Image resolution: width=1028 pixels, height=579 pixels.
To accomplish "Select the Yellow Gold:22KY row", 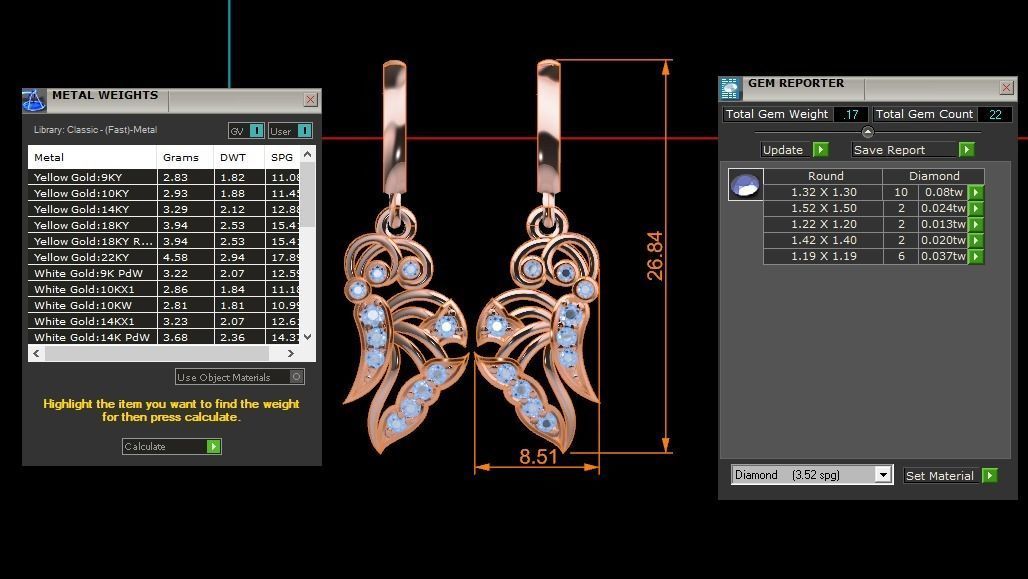I will tap(164, 257).
